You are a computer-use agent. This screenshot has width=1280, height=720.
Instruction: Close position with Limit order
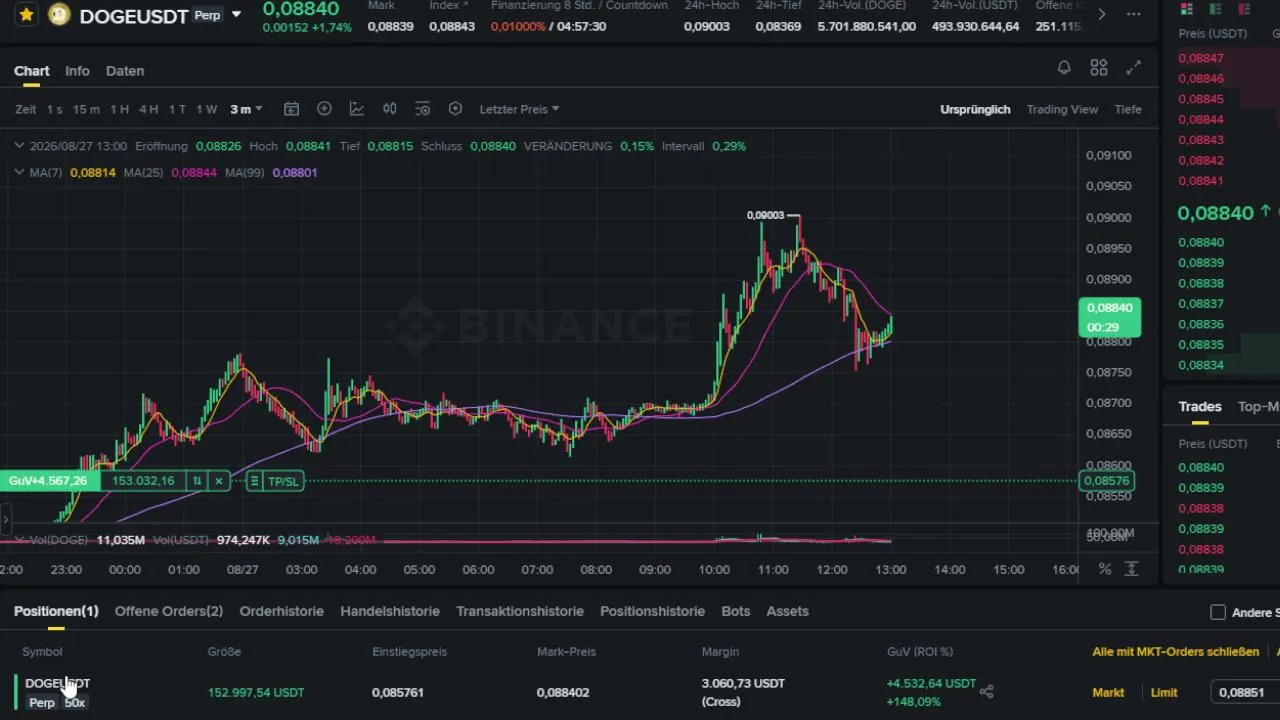point(1164,692)
